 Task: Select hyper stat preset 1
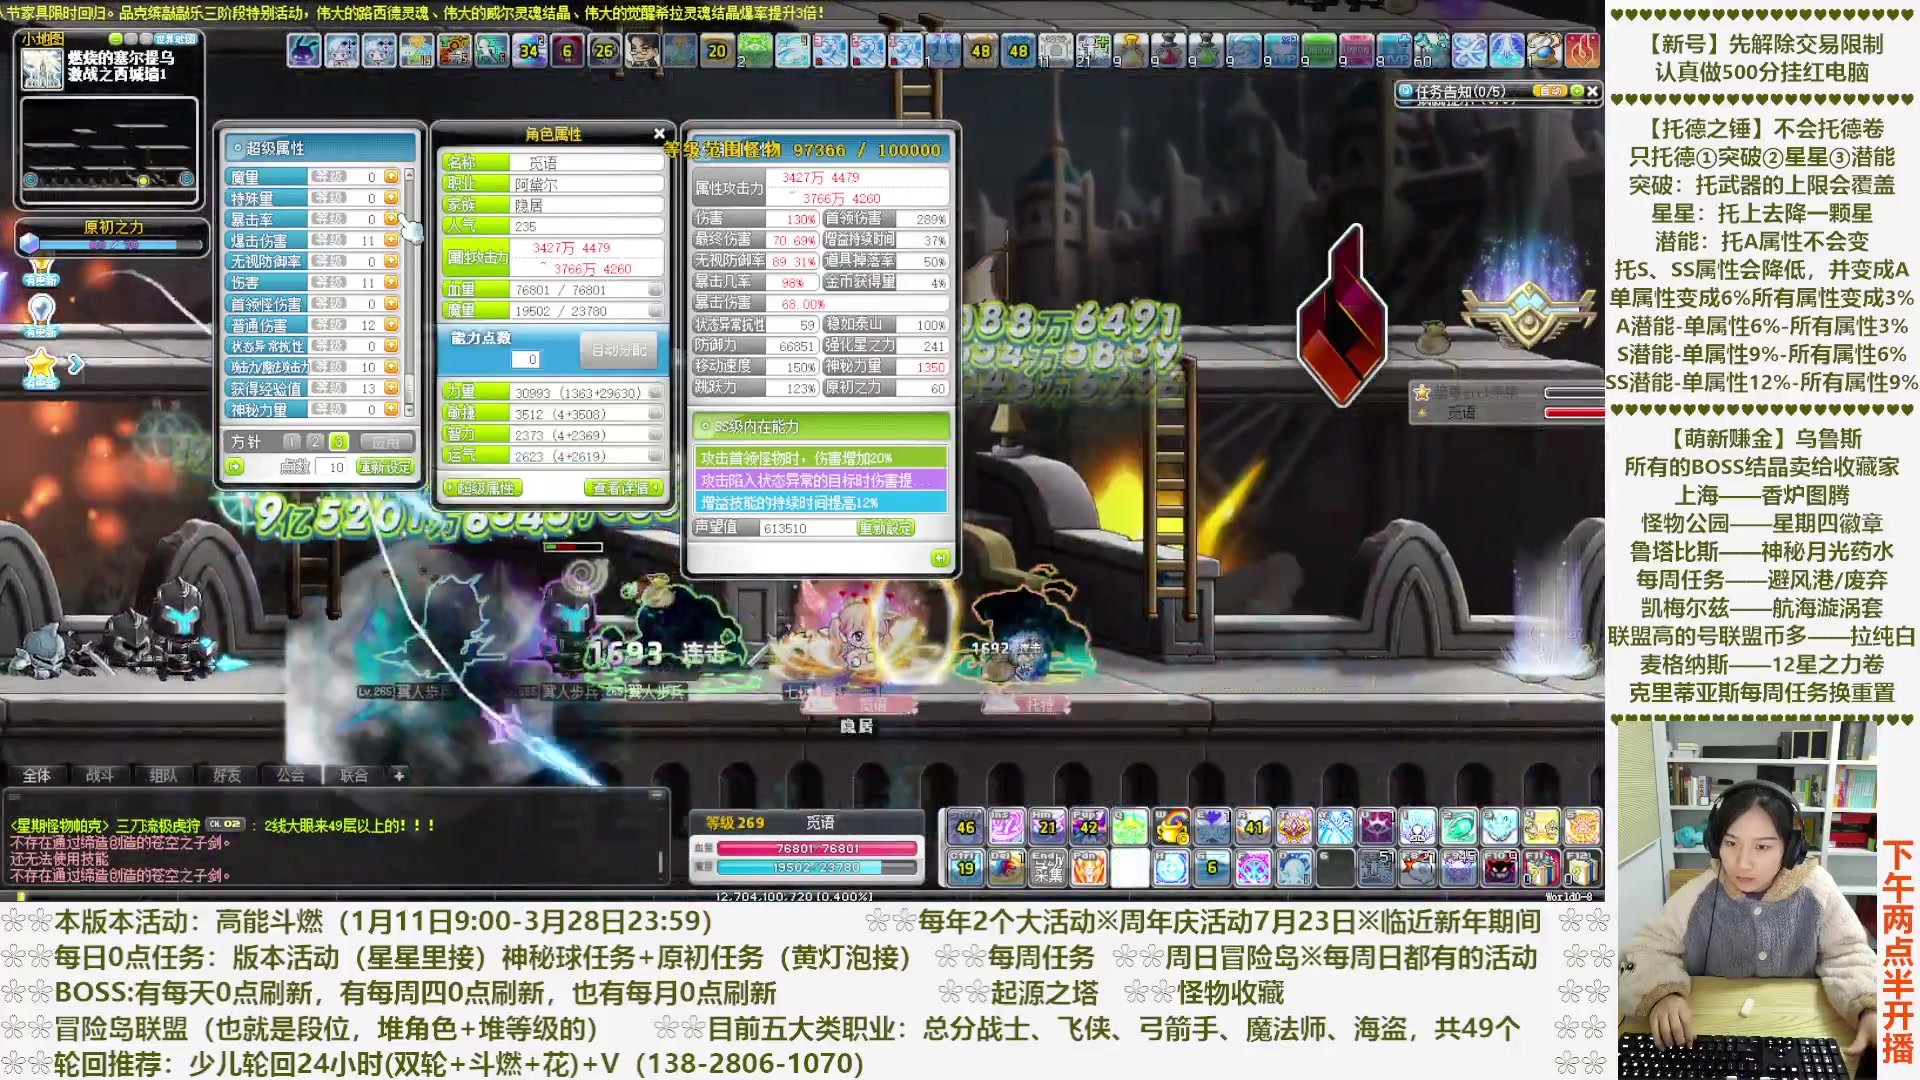(x=291, y=441)
